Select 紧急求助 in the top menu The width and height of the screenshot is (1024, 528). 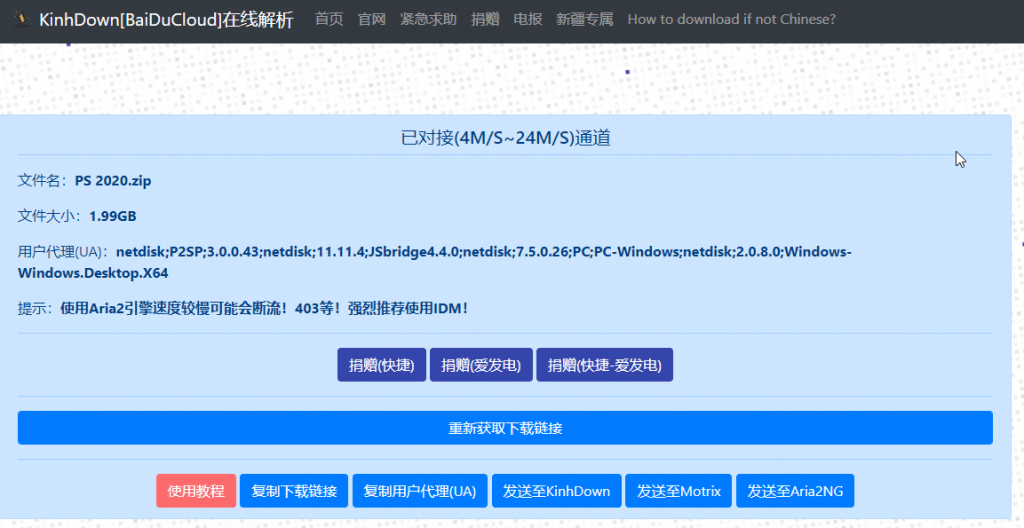428,19
